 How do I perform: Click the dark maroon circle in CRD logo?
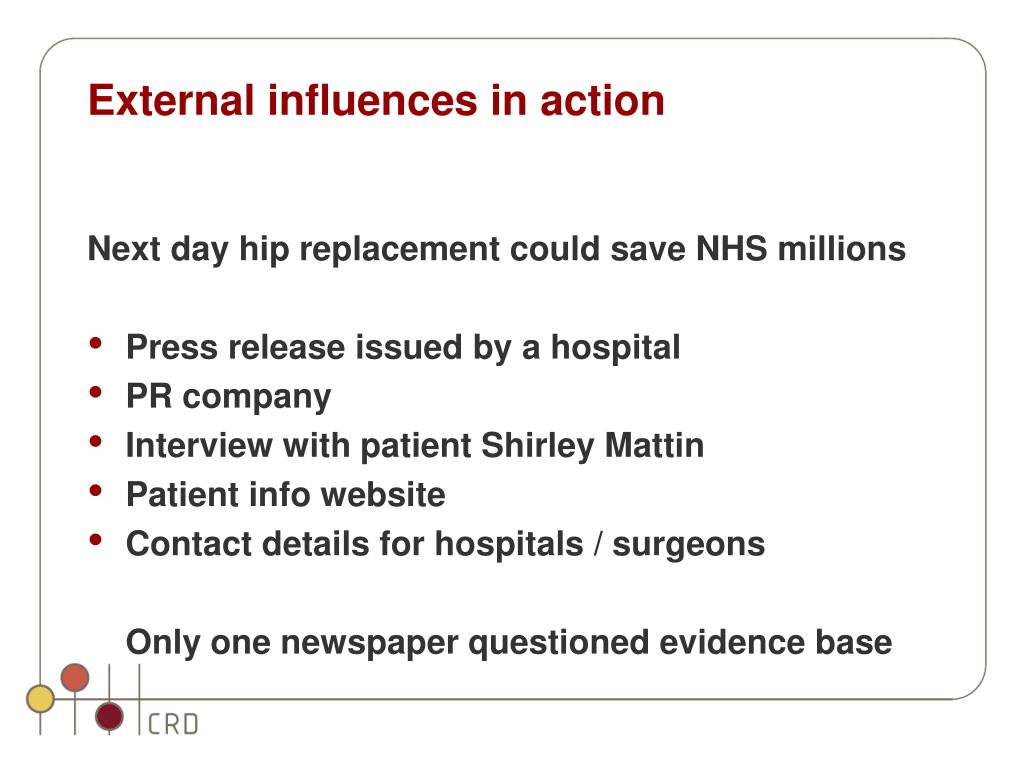(109, 716)
